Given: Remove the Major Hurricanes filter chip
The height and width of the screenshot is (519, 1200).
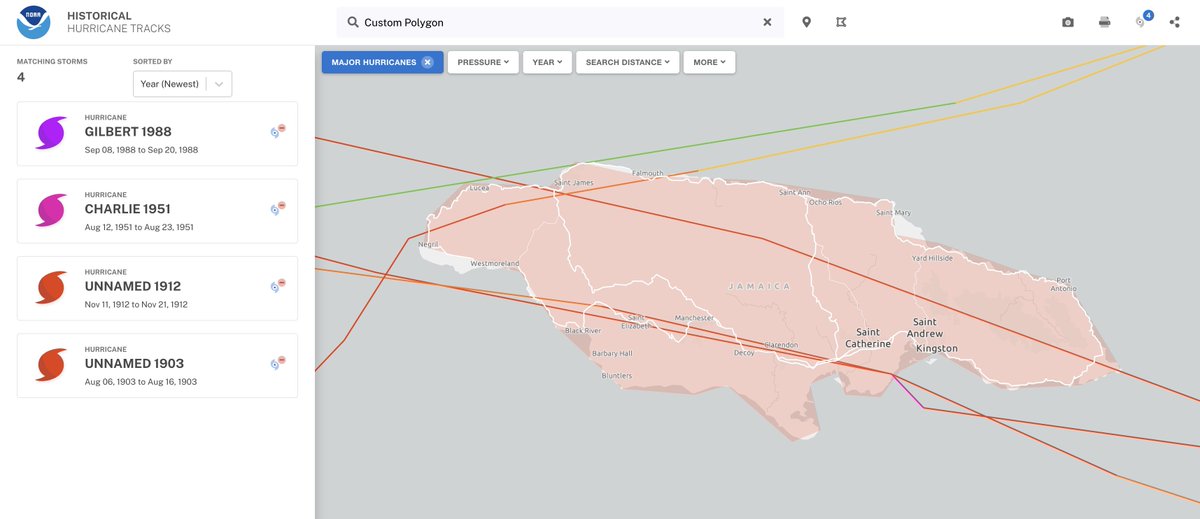Looking at the screenshot, I should pyautogui.click(x=427, y=62).
